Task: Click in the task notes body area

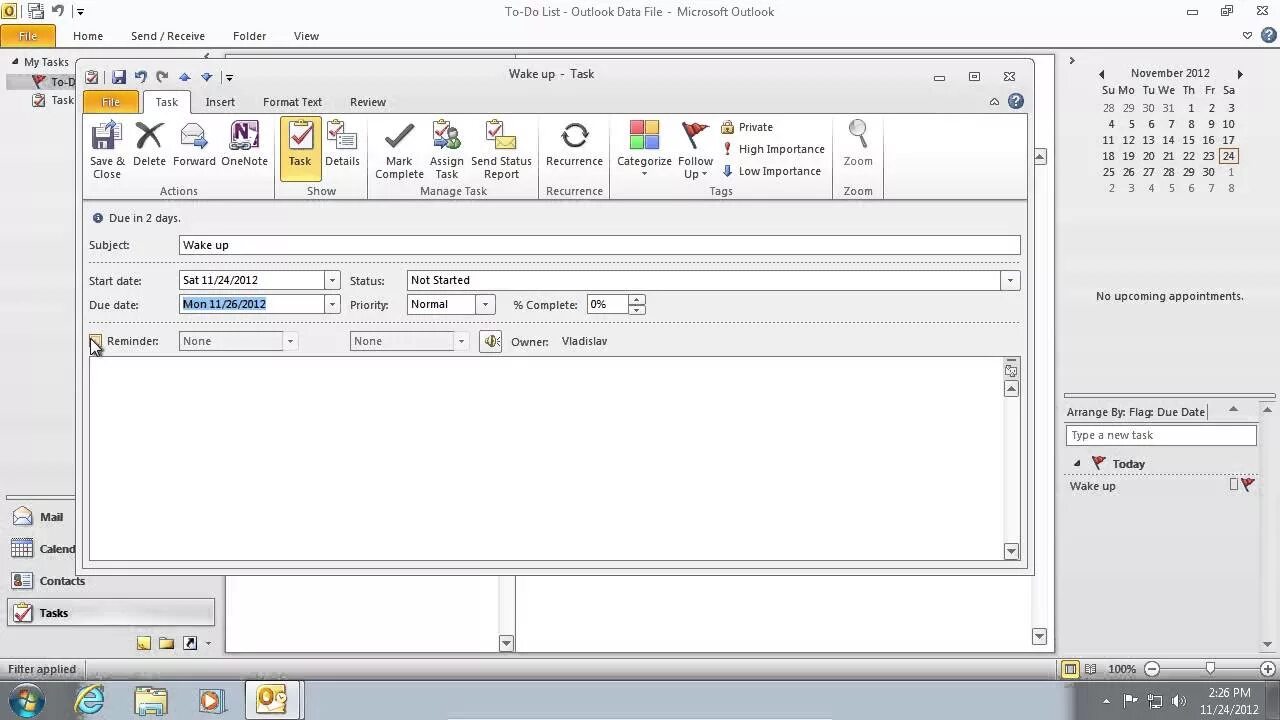Action: pyautogui.click(x=546, y=458)
